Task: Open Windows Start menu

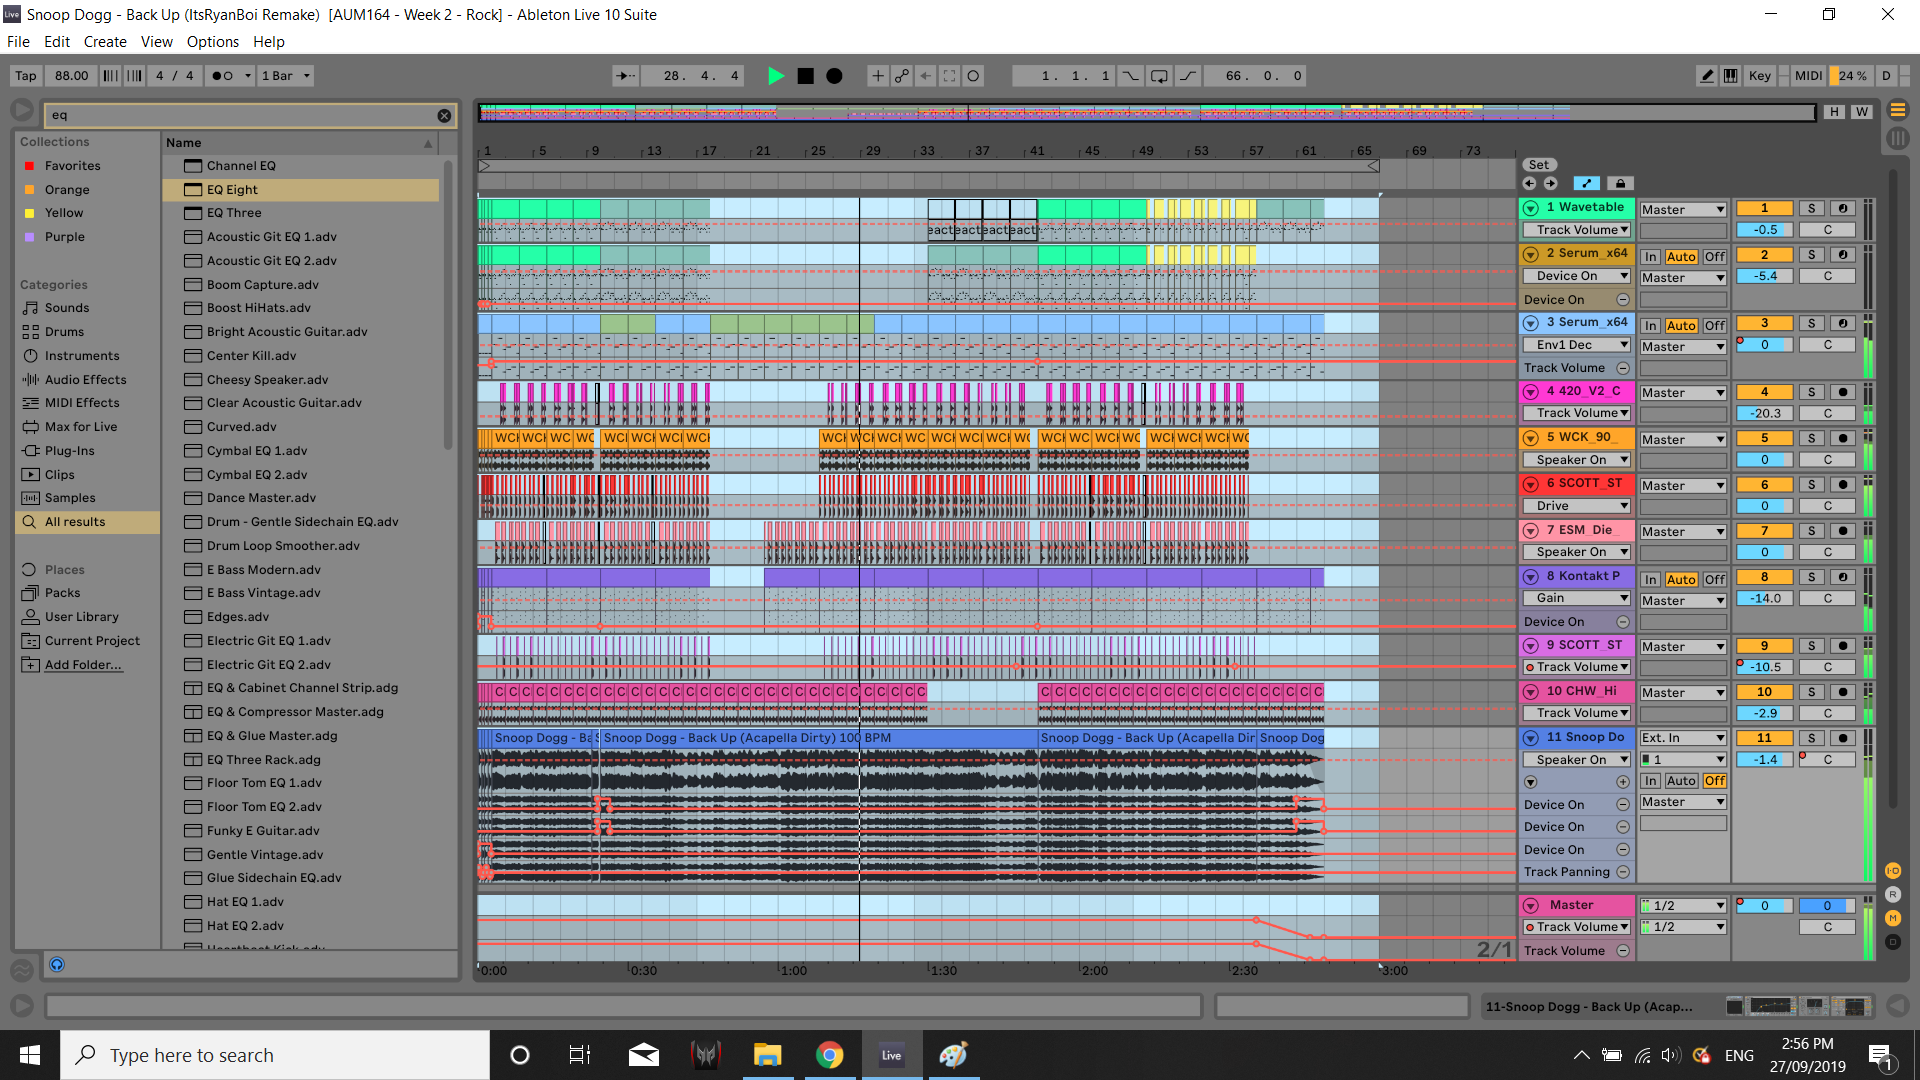Action: [30, 1055]
